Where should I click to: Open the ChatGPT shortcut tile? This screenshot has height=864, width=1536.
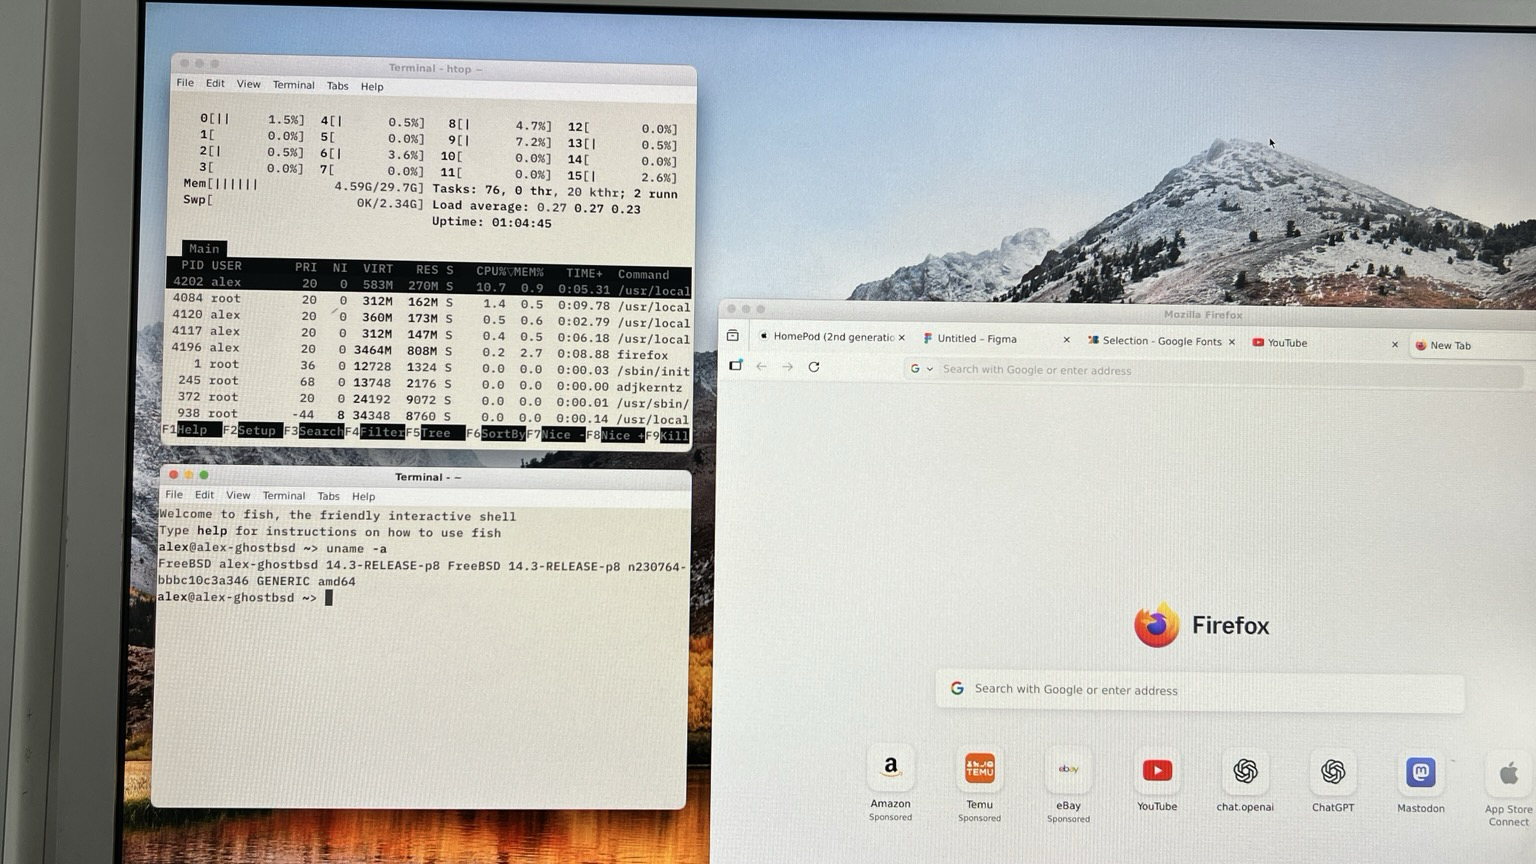point(1333,783)
